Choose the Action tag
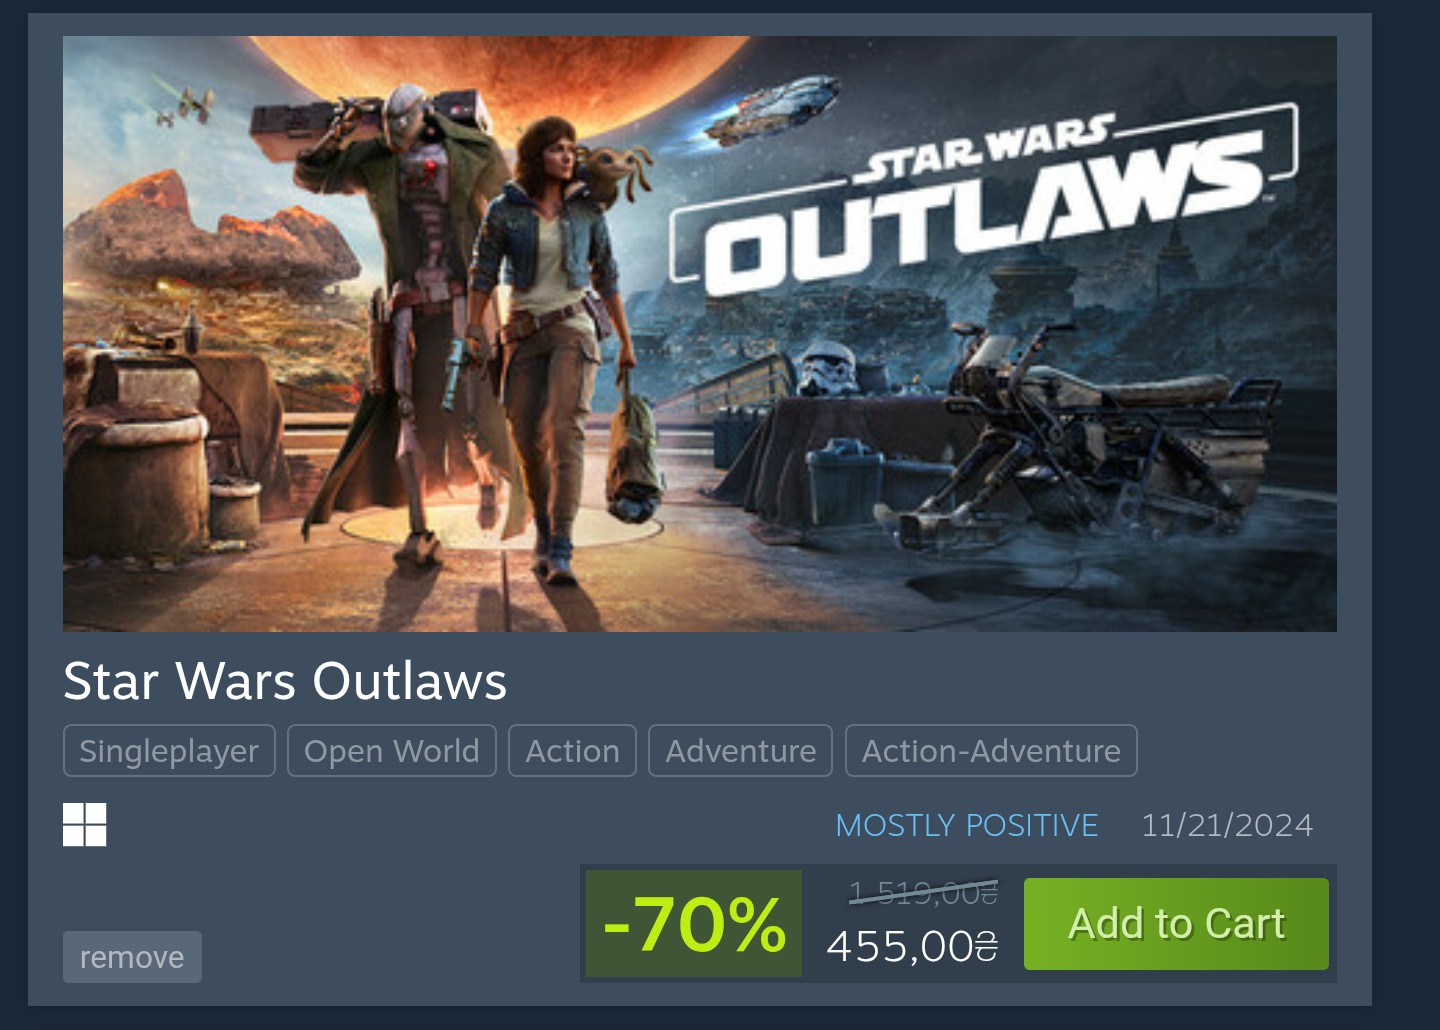 pyautogui.click(x=573, y=751)
